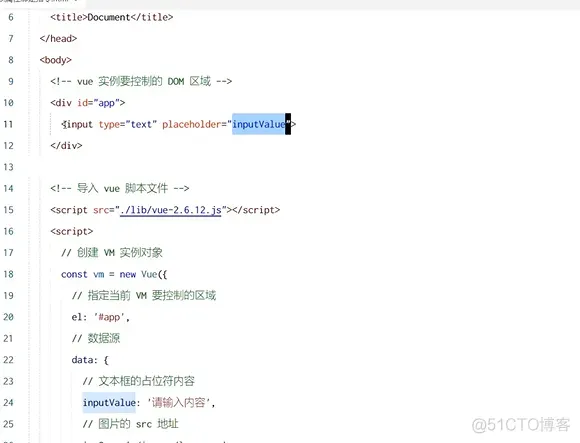This screenshot has height=443, width=580.
Task: Click the '请输入内容' string value
Action: (181, 402)
